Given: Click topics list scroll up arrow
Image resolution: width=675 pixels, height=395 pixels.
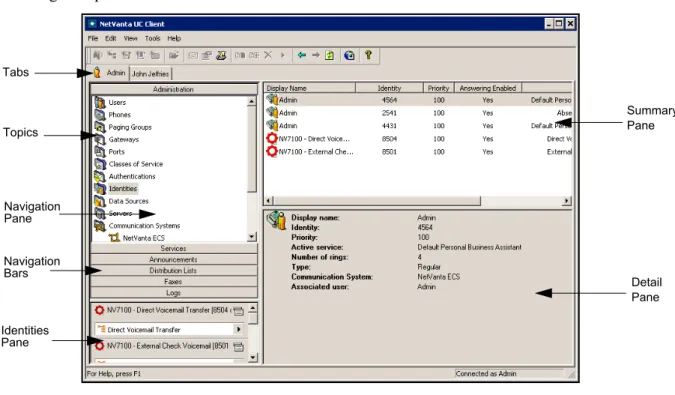Looking at the screenshot, I should pos(252,102).
